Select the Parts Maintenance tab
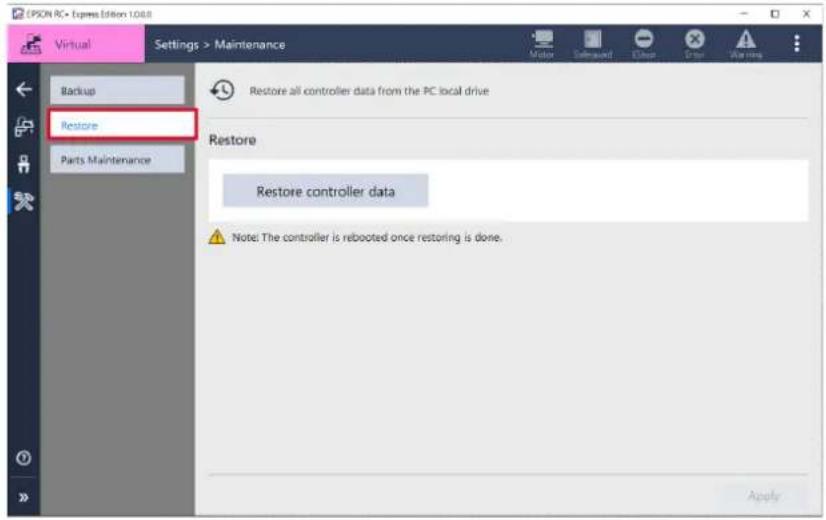 coord(117,160)
